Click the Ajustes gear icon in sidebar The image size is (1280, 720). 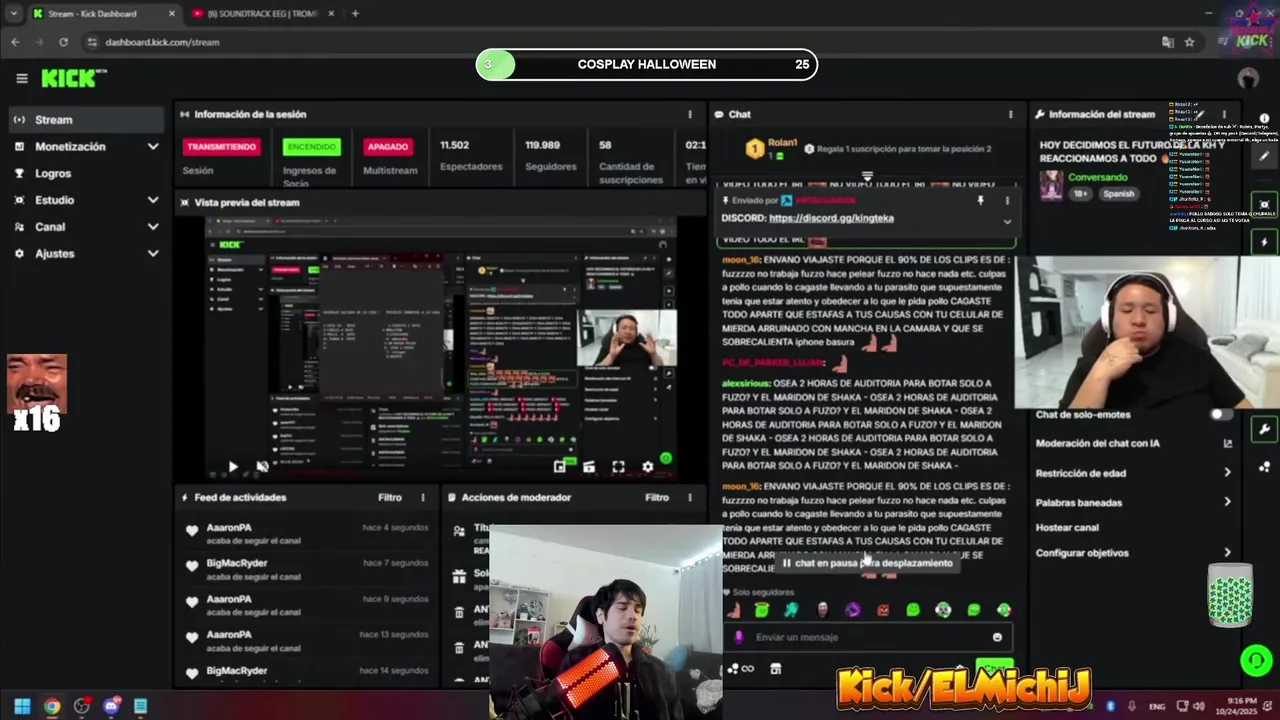19,254
